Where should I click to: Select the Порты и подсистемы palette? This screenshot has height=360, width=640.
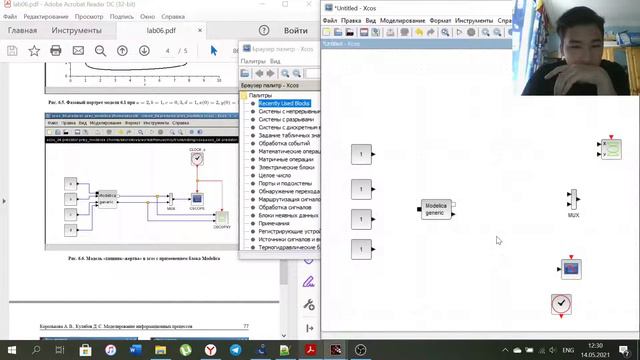click(x=285, y=183)
